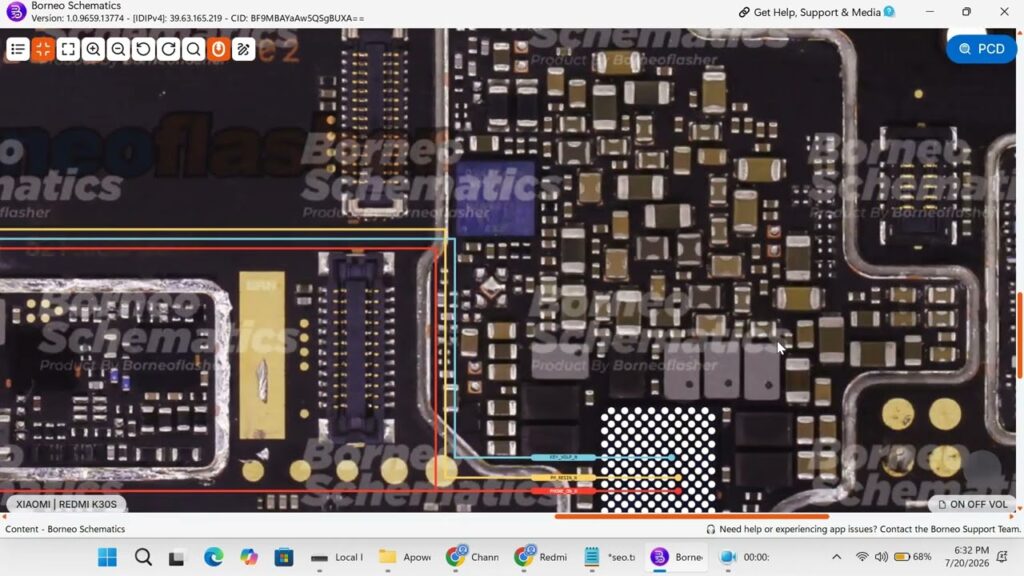Switch to Borneo taskbar app button
Viewport: 1024px width, 576px height.
point(677,557)
